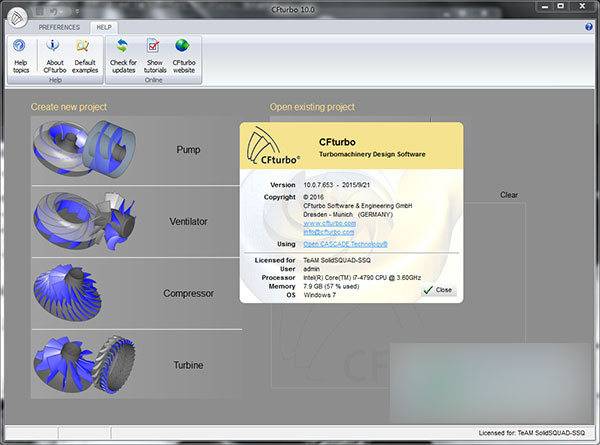The height and width of the screenshot is (445, 600).
Task: Click the pump impeller thumbnail image
Action: pos(84,148)
